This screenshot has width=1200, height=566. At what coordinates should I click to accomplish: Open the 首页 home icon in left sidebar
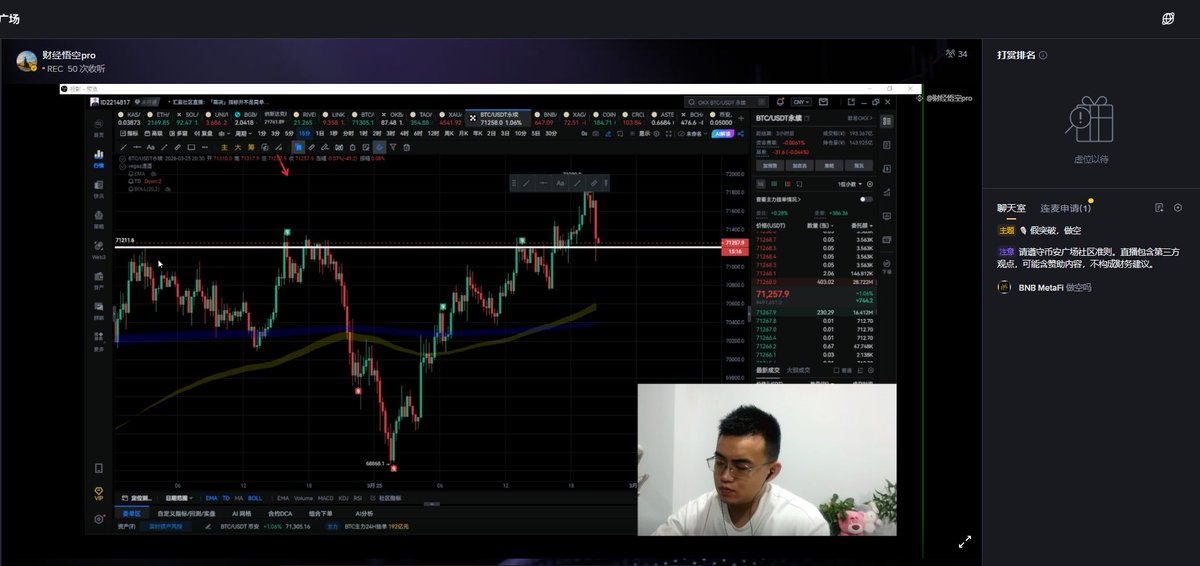click(x=99, y=127)
